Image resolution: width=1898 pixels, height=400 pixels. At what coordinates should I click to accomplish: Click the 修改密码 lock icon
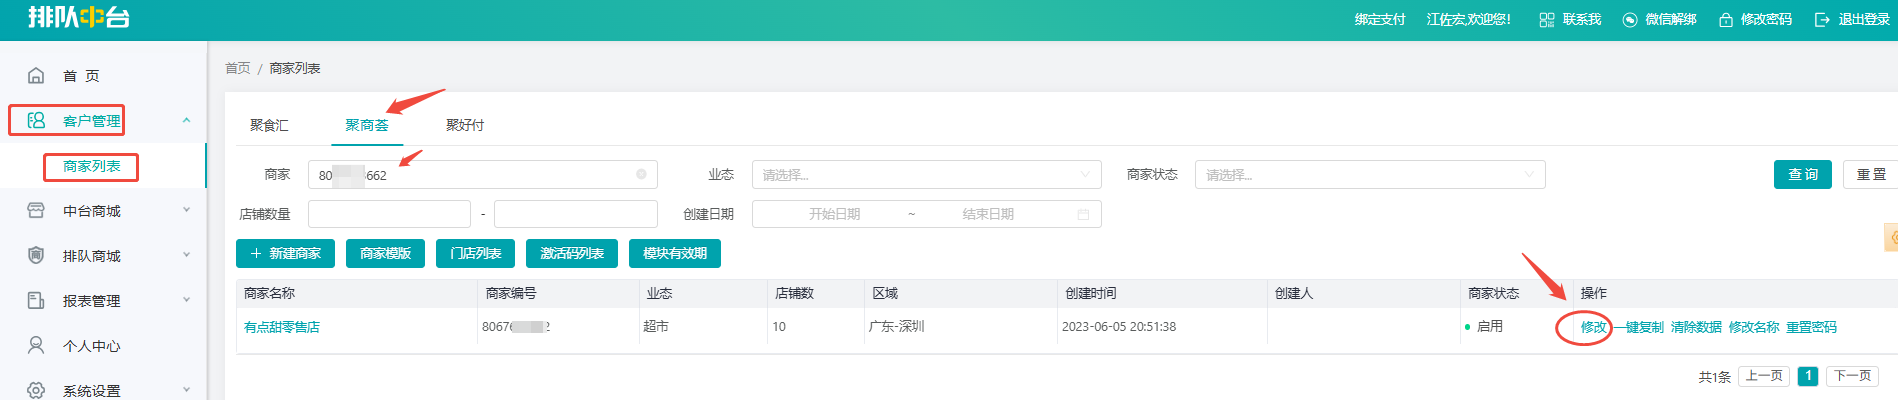click(x=1726, y=20)
